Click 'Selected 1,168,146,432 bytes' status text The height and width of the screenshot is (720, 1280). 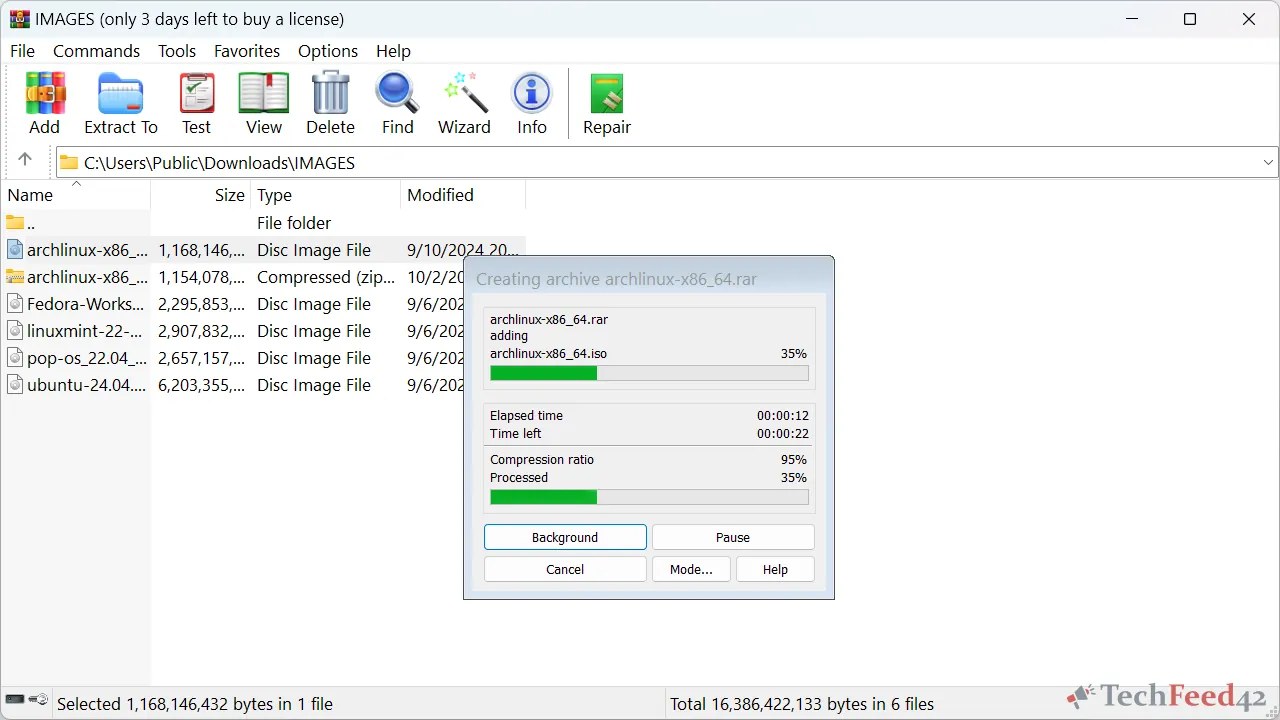coord(195,704)
